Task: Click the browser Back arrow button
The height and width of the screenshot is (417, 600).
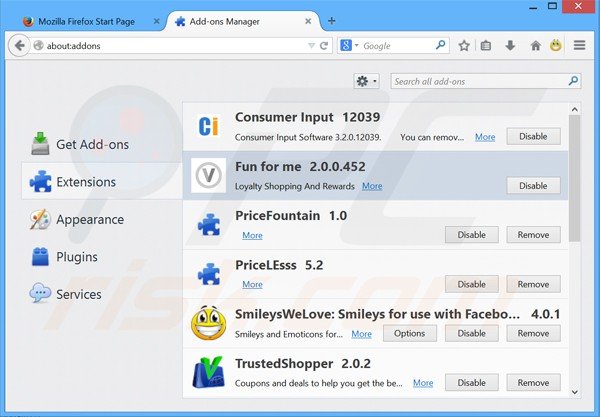Action: click(x=19, y=46)
